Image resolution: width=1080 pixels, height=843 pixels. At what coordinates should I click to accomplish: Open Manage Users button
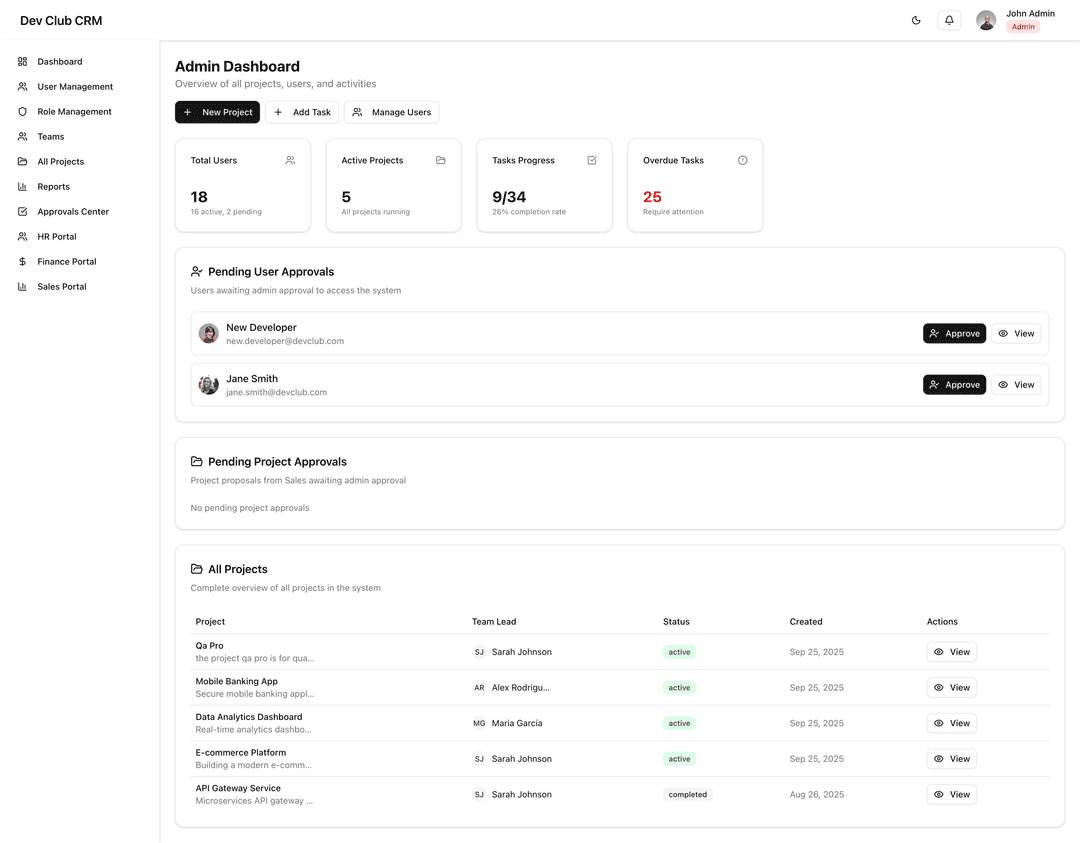391,112
